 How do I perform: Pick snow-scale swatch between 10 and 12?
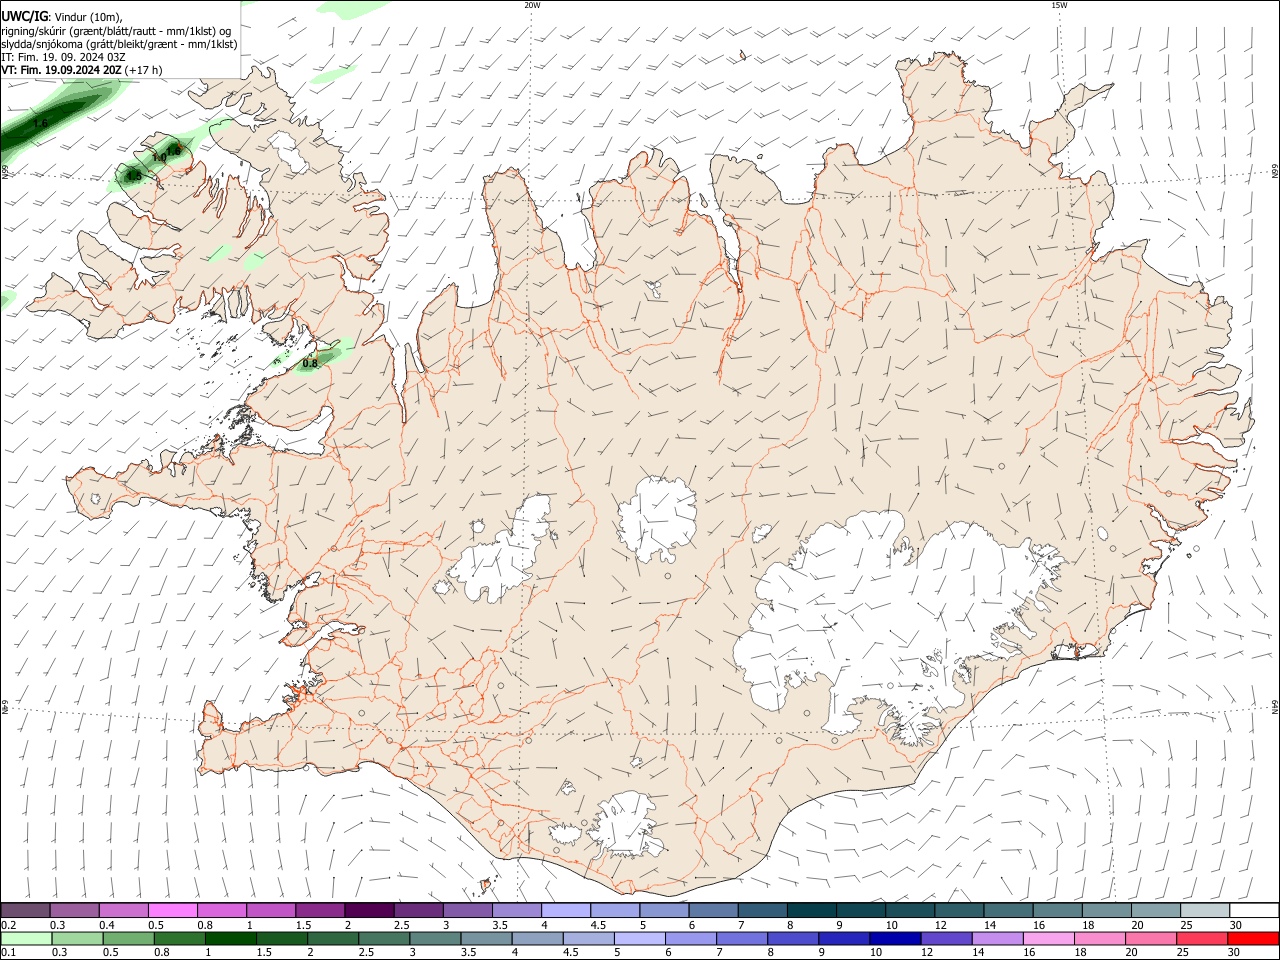910,911
